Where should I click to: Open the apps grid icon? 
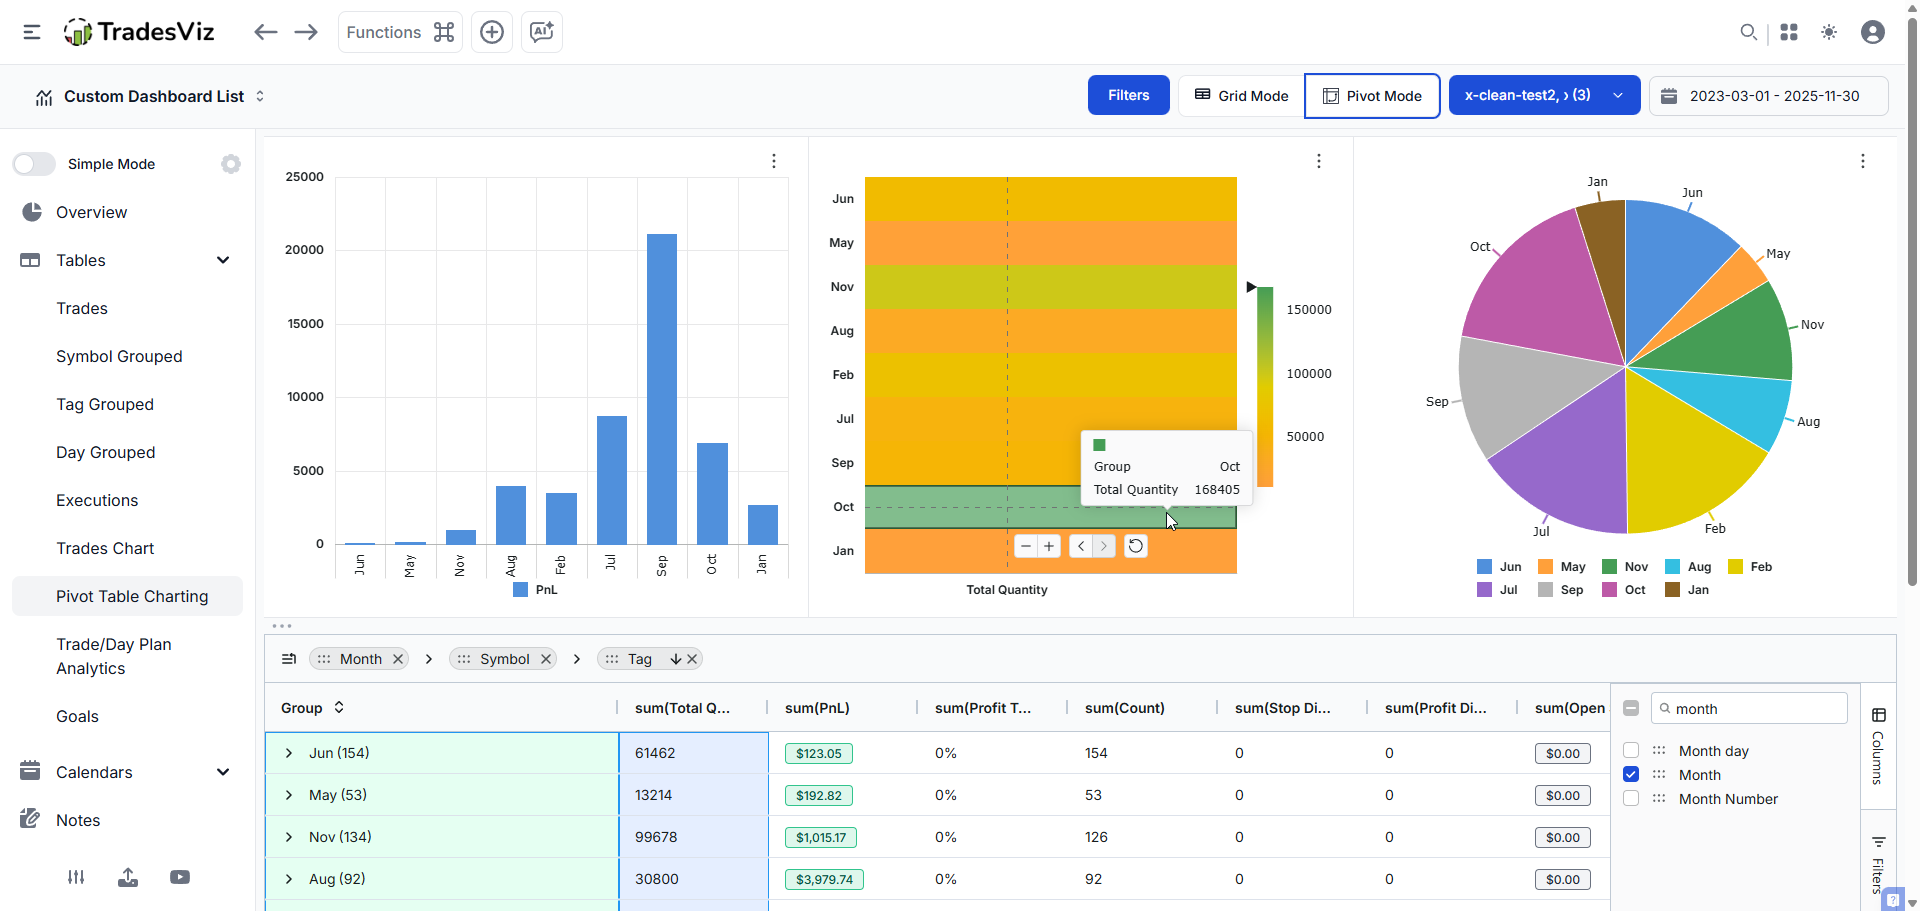coord(1789,32)
